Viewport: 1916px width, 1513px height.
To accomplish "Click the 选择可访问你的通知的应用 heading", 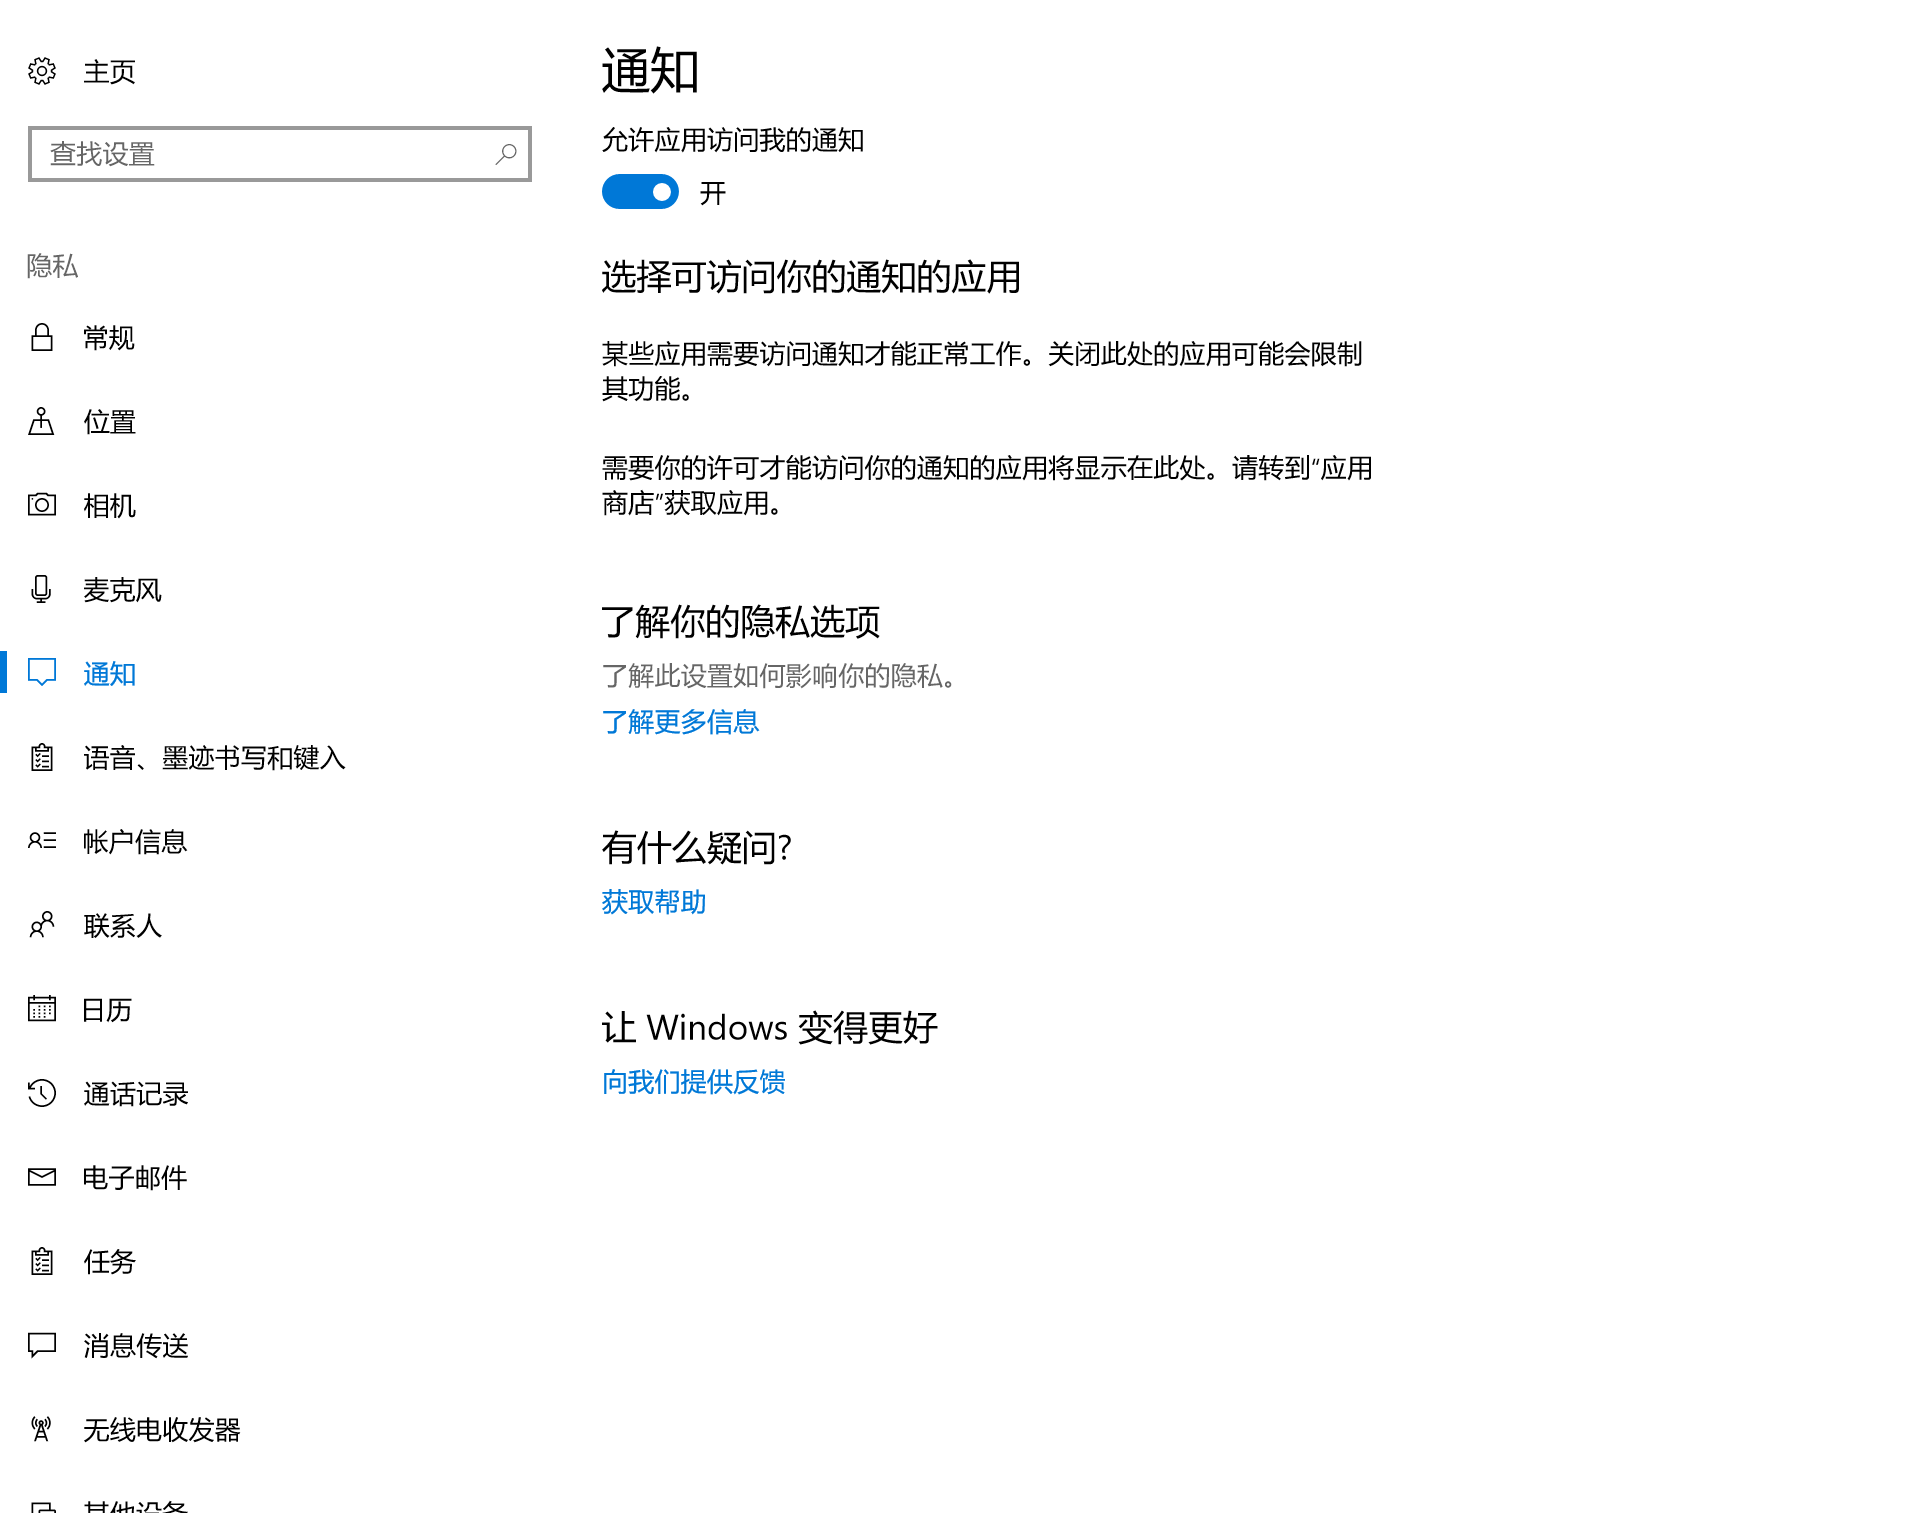I will (811, 277).
